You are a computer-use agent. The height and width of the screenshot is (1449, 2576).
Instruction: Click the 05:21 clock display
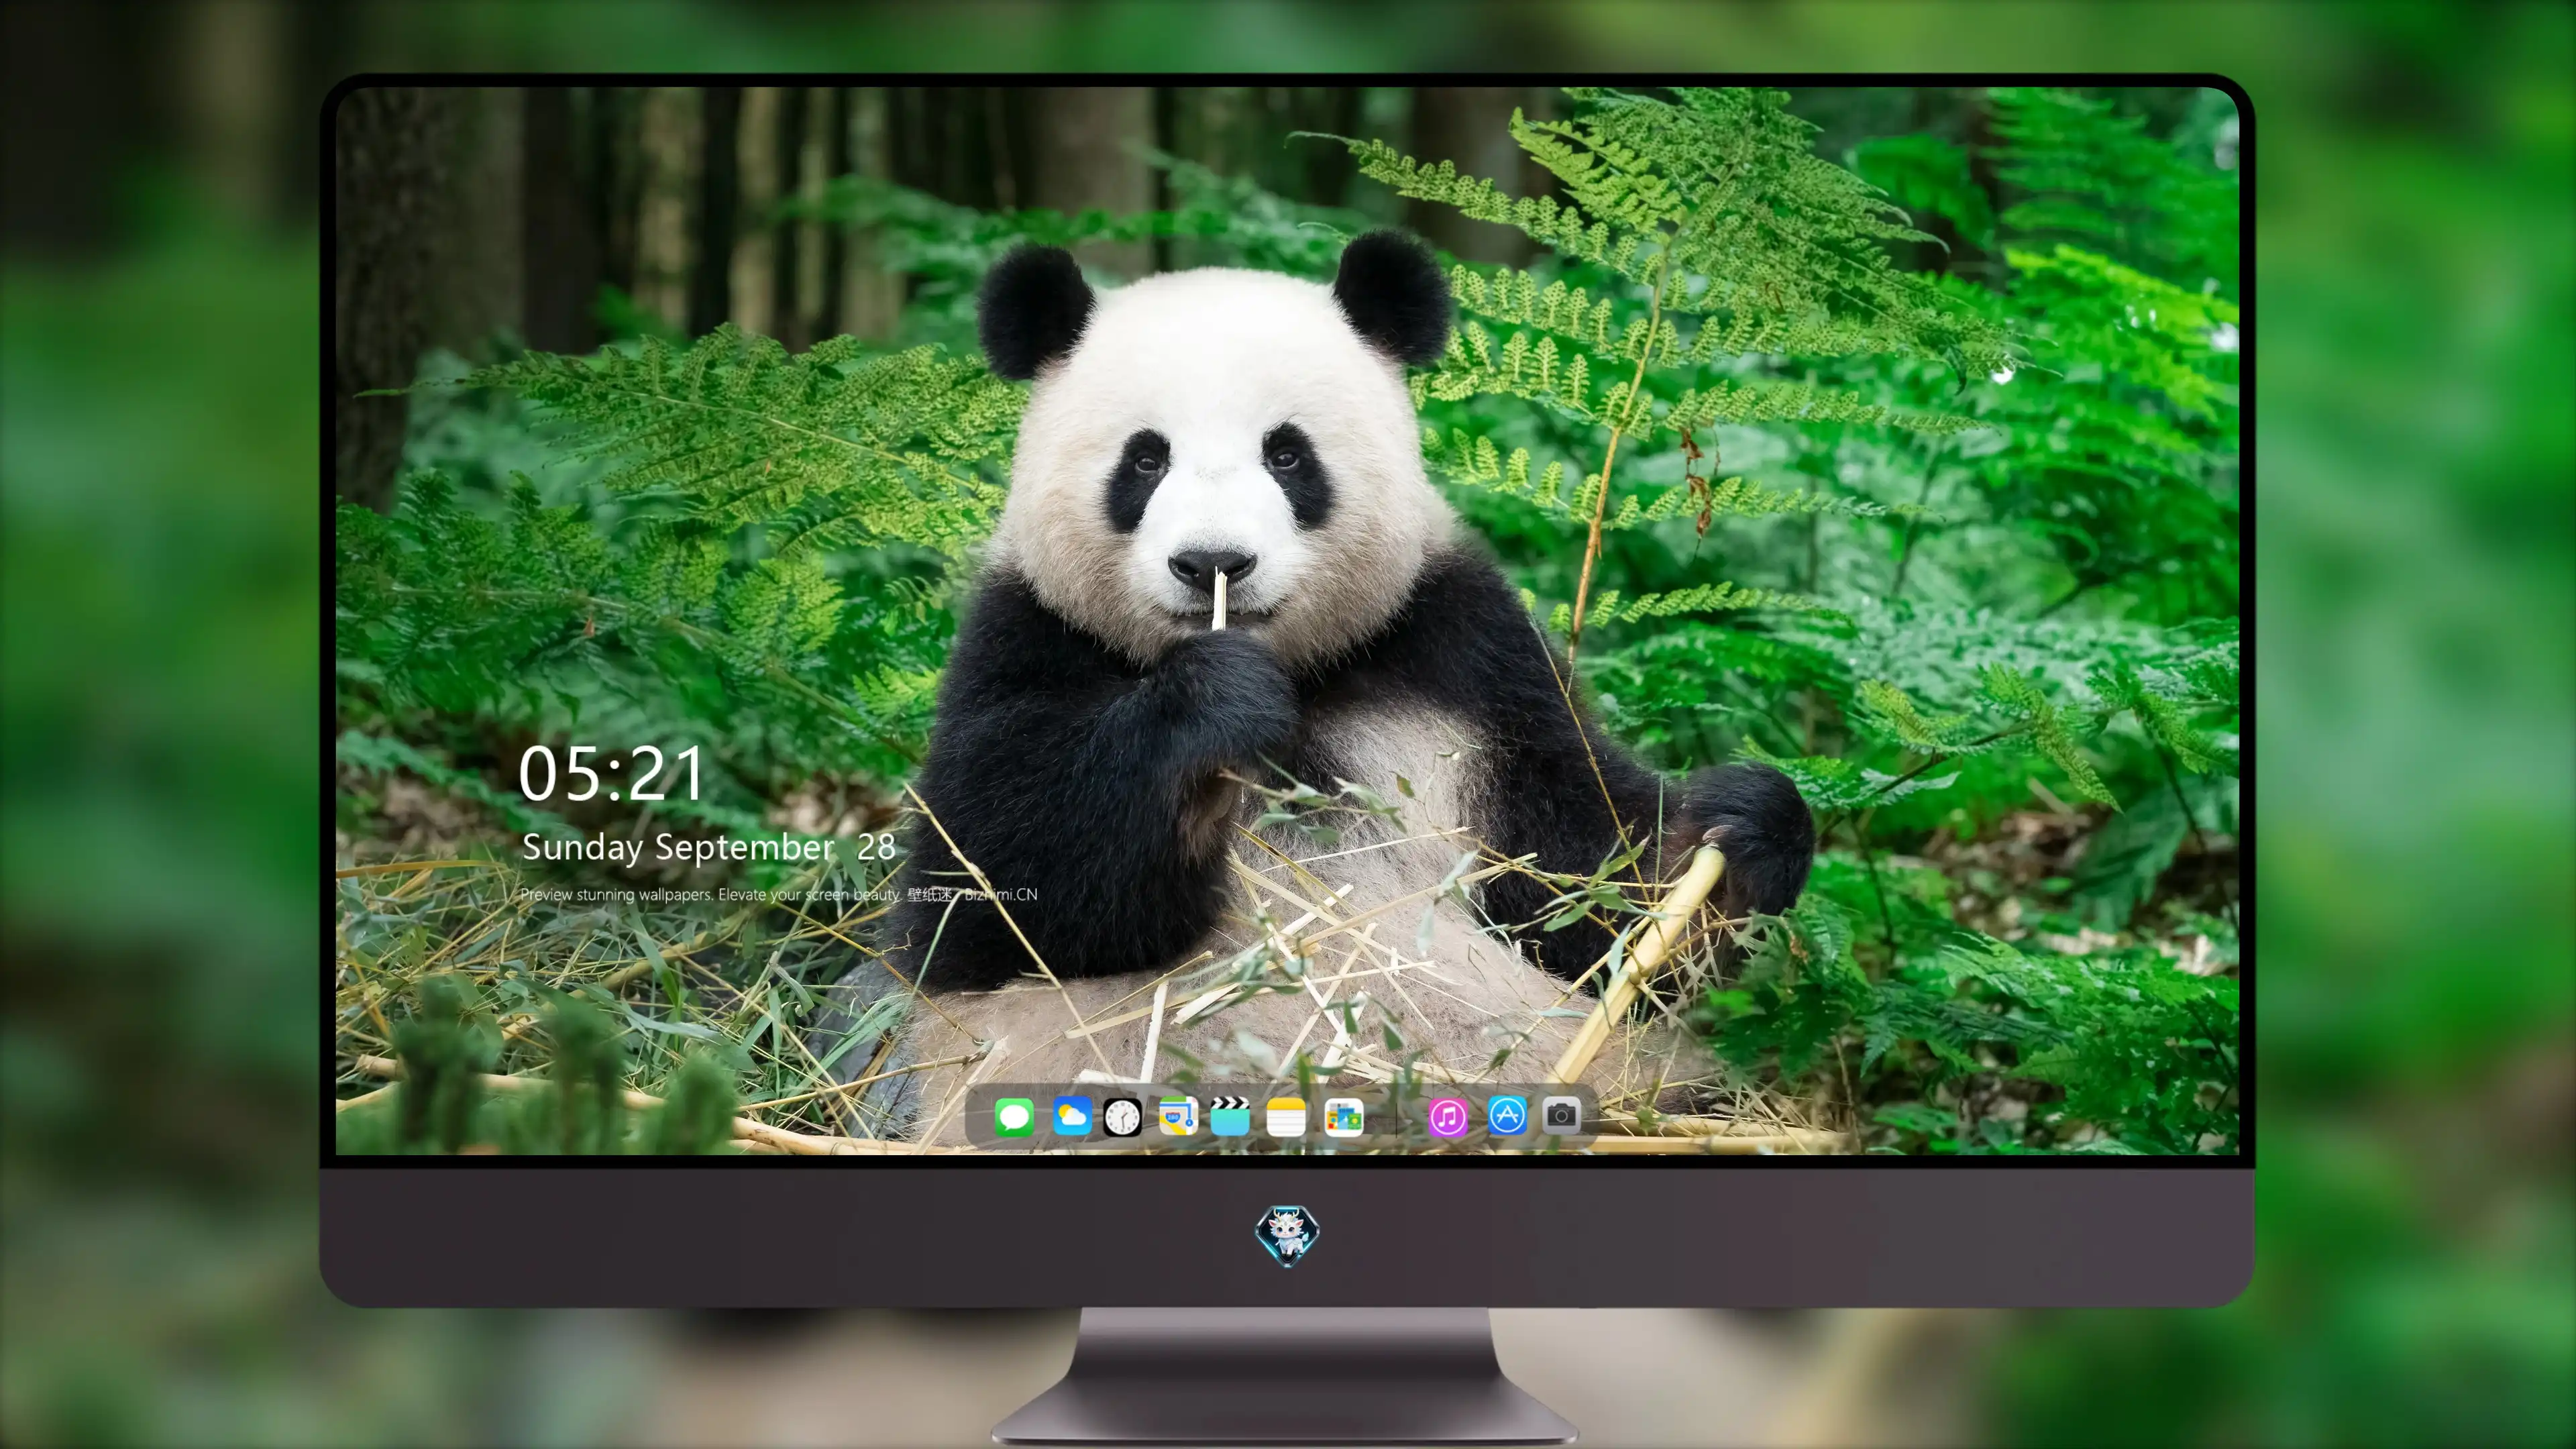click(x=611, y=774)
